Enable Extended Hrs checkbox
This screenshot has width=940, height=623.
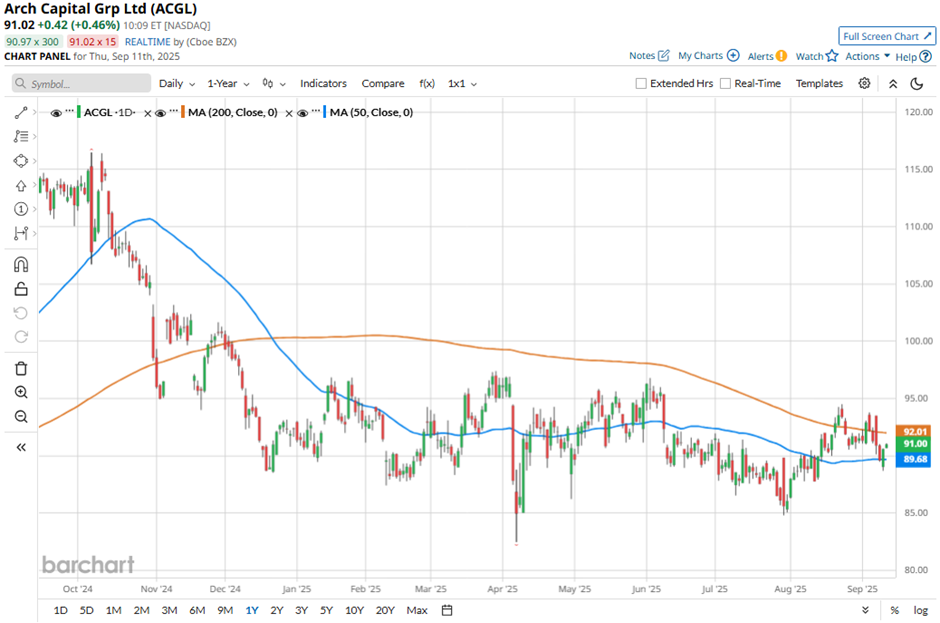pyautogui.click(x=641, y=83)
